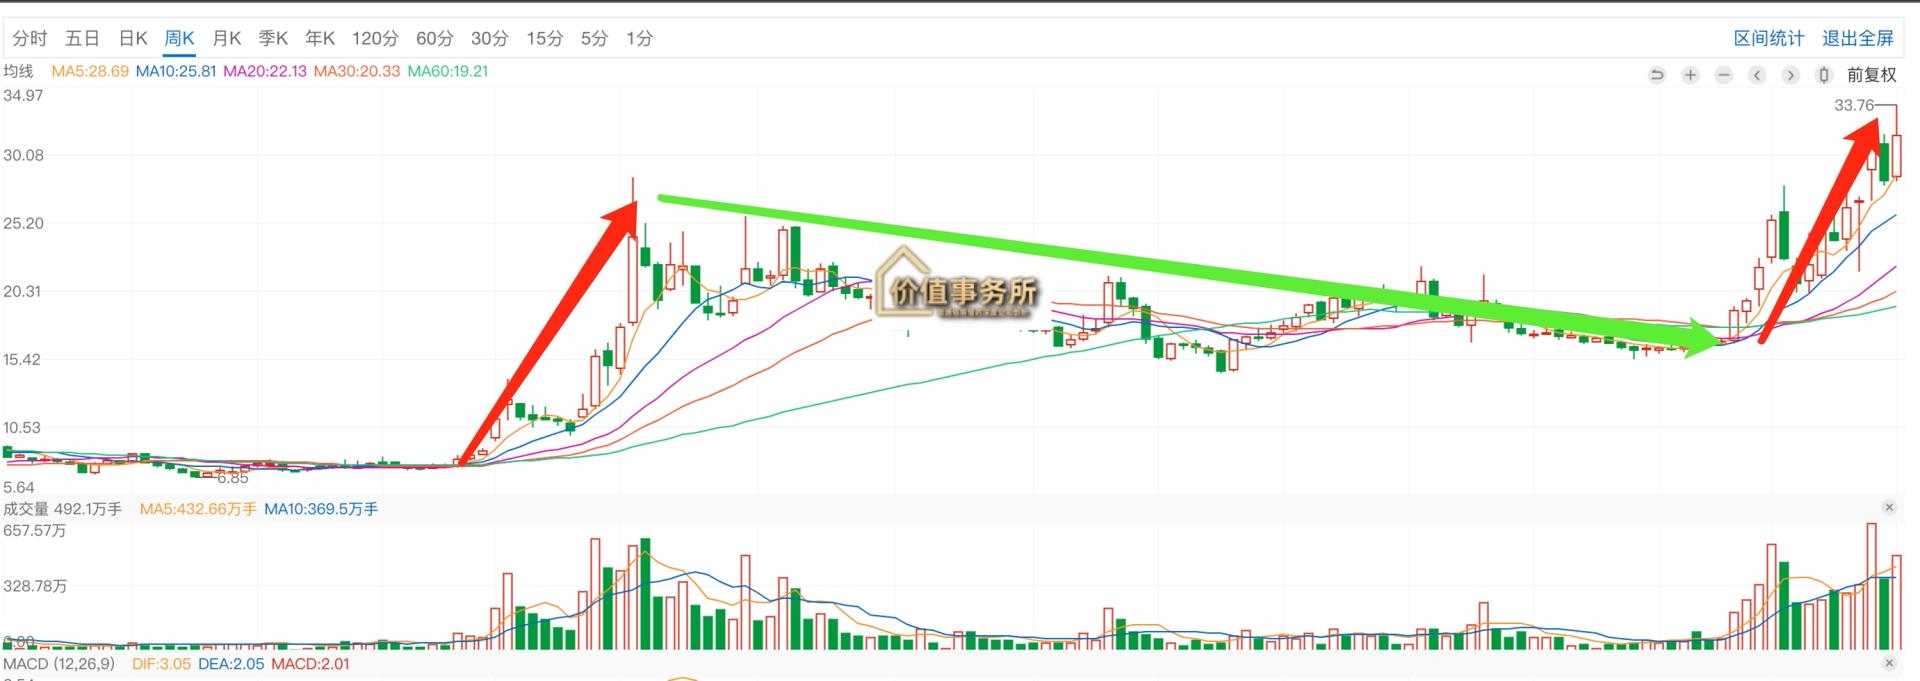Click the 6.85 low price label
1920x681 pixels.
[232, 478]
